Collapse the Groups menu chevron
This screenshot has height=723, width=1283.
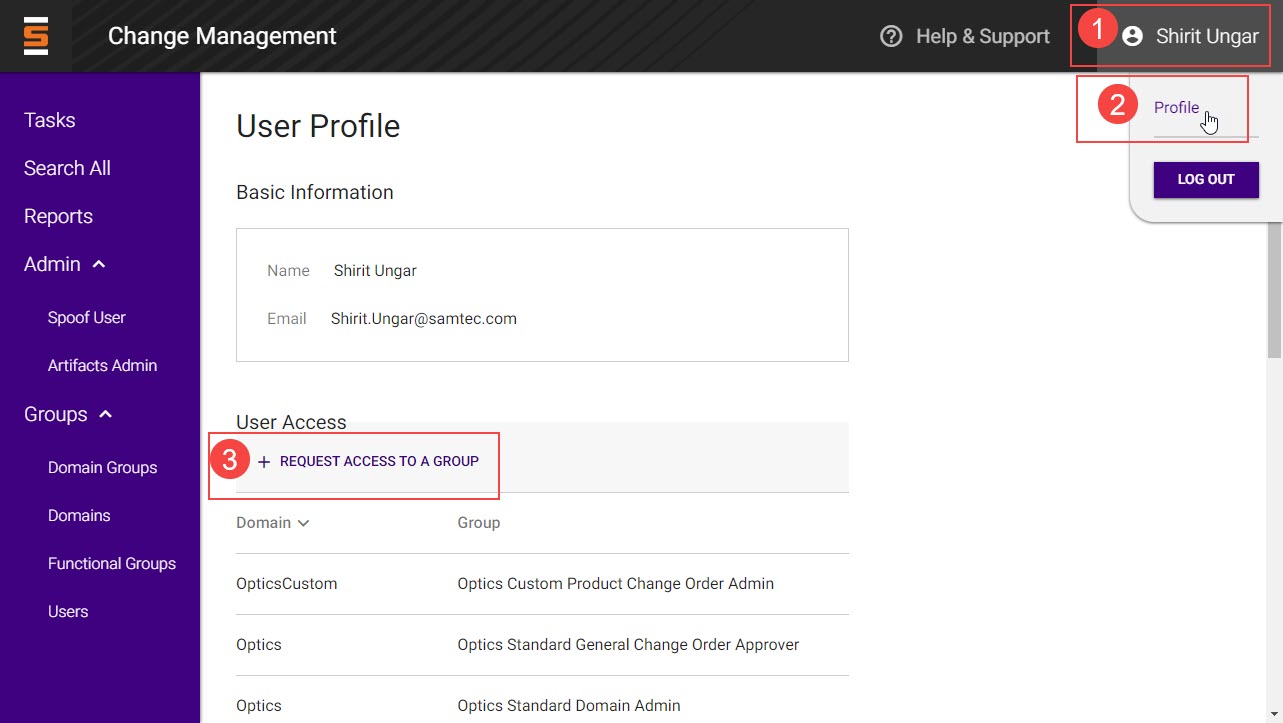click(106, 414)
